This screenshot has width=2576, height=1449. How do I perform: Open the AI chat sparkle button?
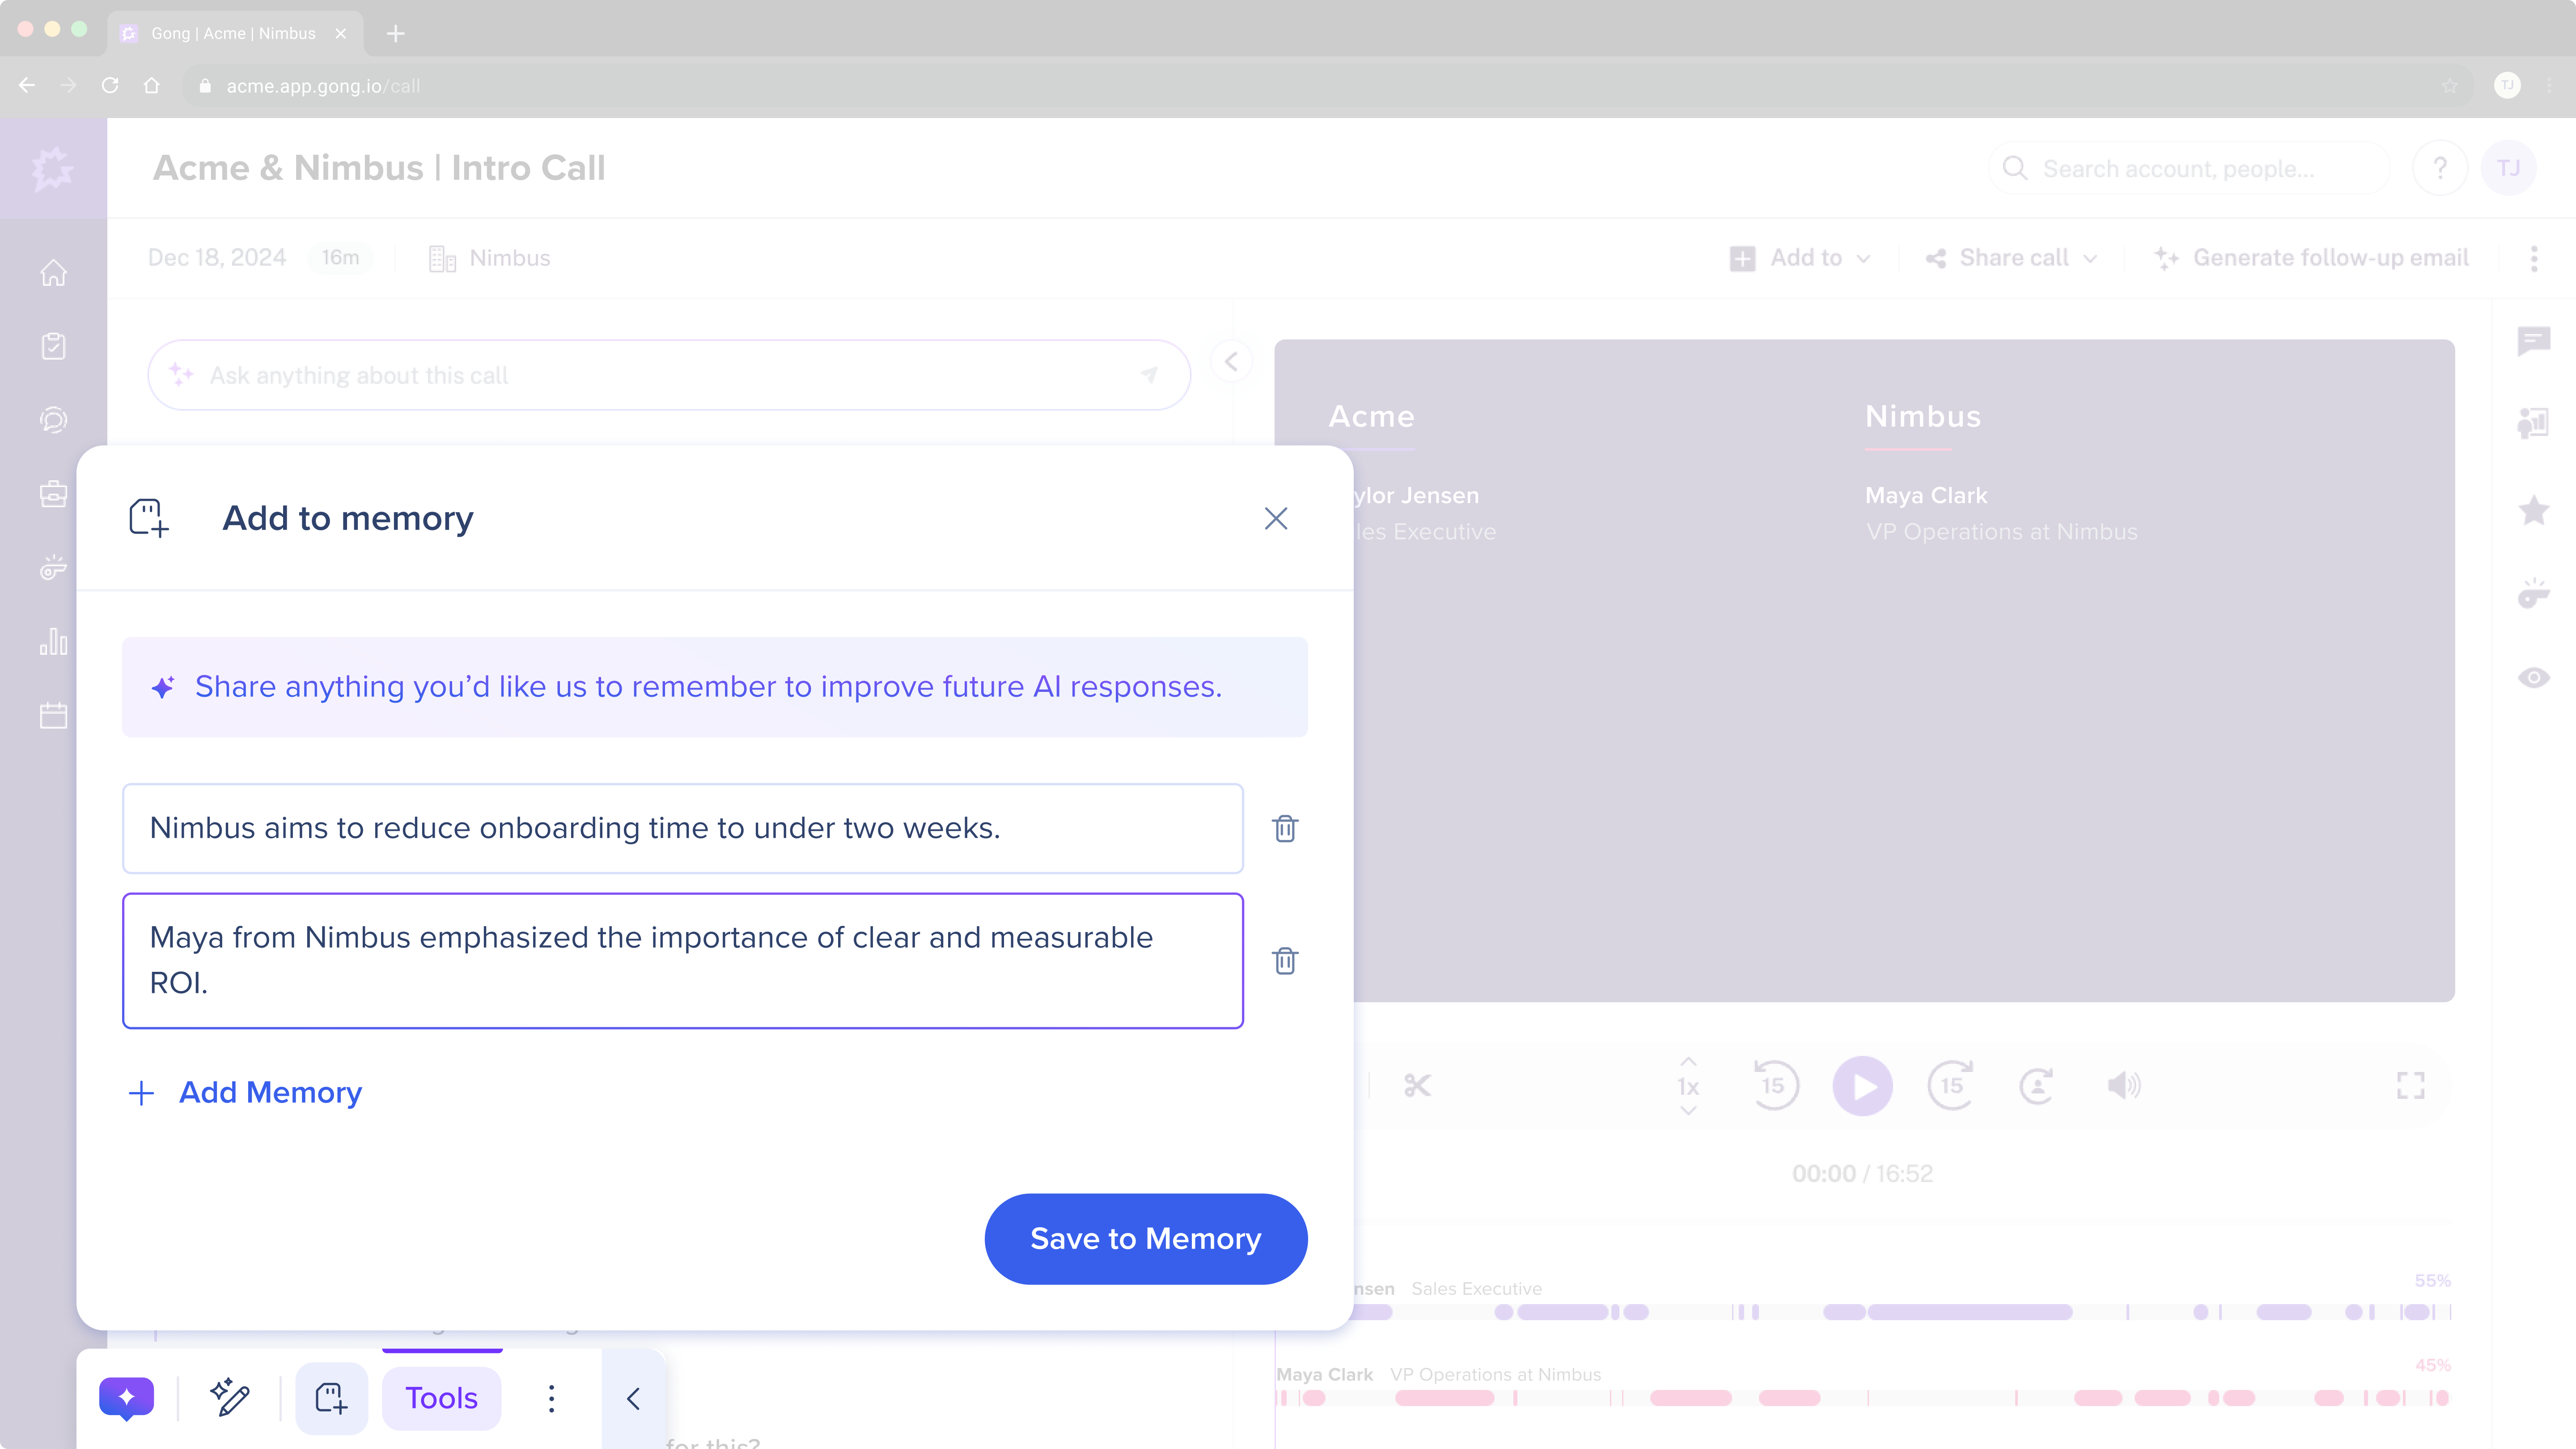[127, 1397]
